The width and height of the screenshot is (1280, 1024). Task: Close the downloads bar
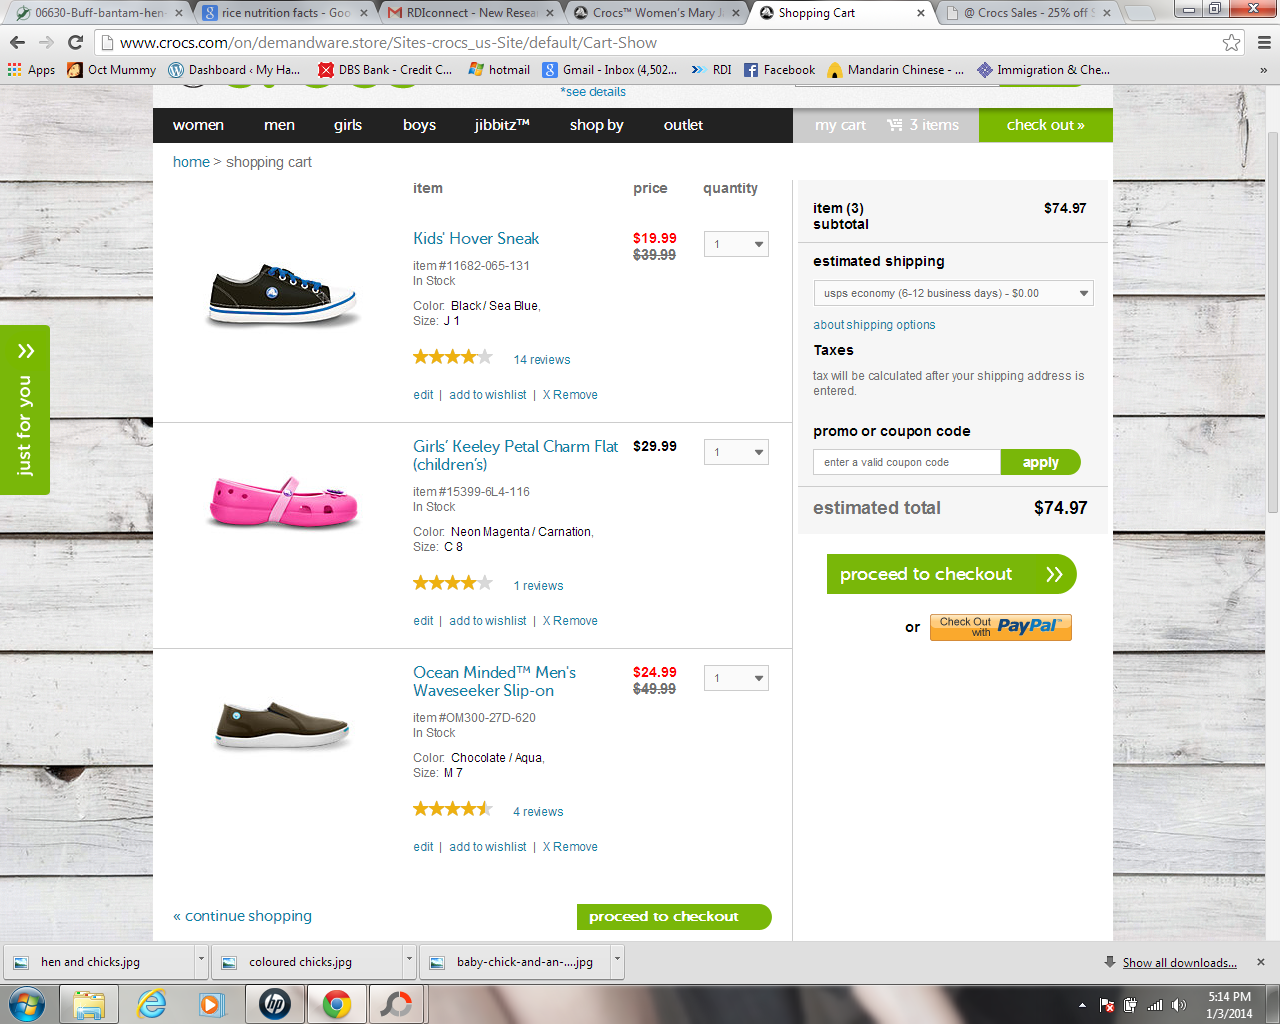[1261, 962]
